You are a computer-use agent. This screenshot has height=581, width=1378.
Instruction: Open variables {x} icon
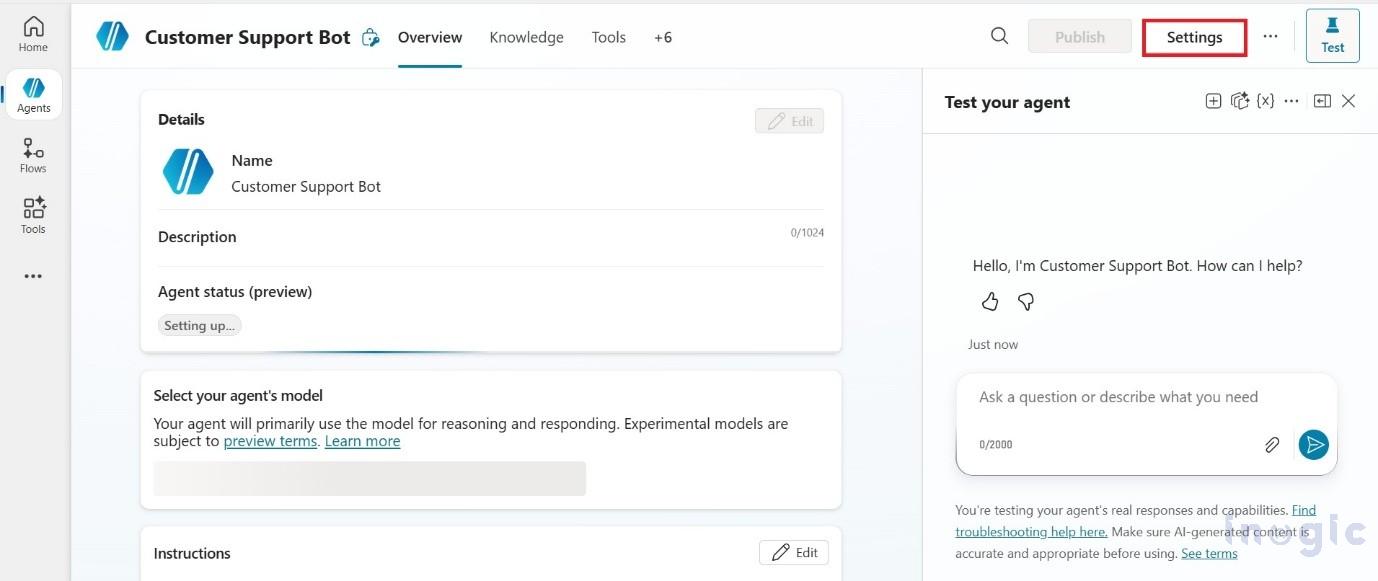coord(1266,101)
